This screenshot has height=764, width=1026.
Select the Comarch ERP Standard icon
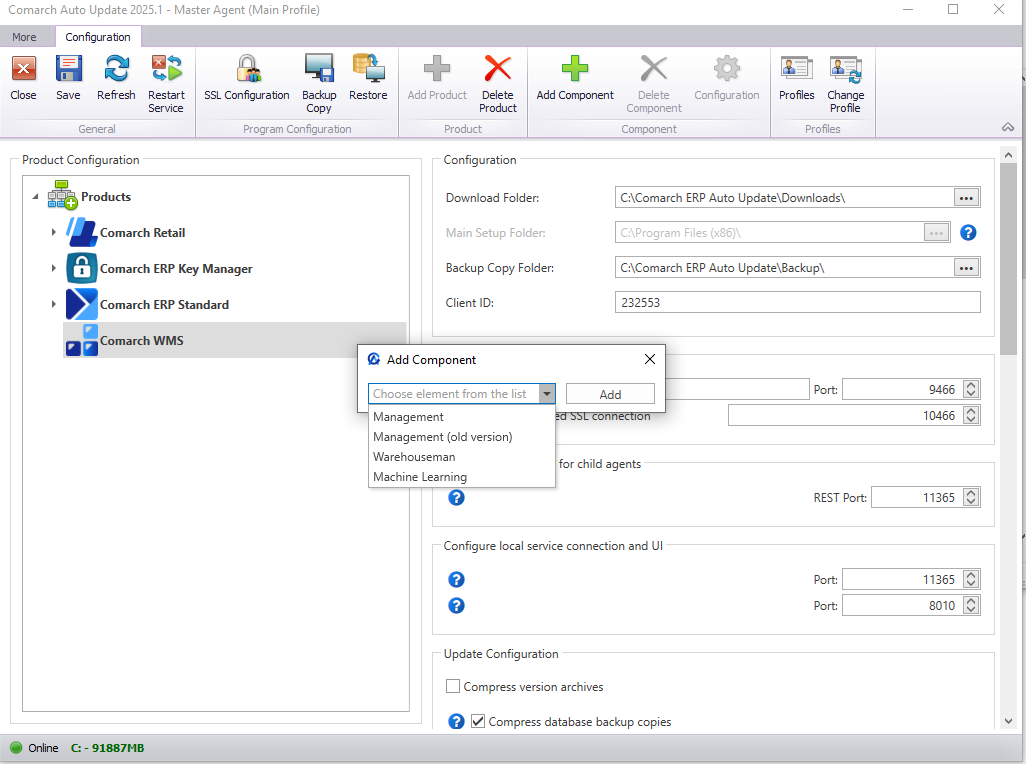(x=82, y=304)
